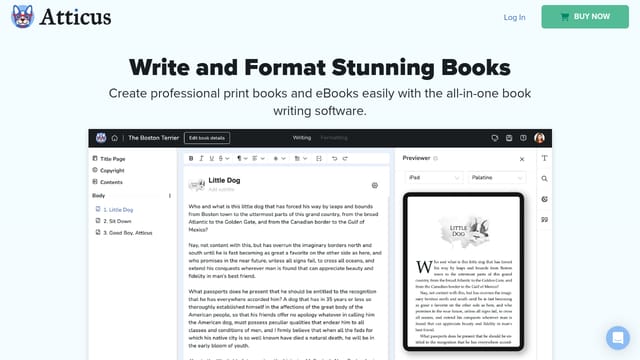Click the Write and Format Stunning Books heading
640x360 pixels.
pyautogui.click(x=320, y=68)
